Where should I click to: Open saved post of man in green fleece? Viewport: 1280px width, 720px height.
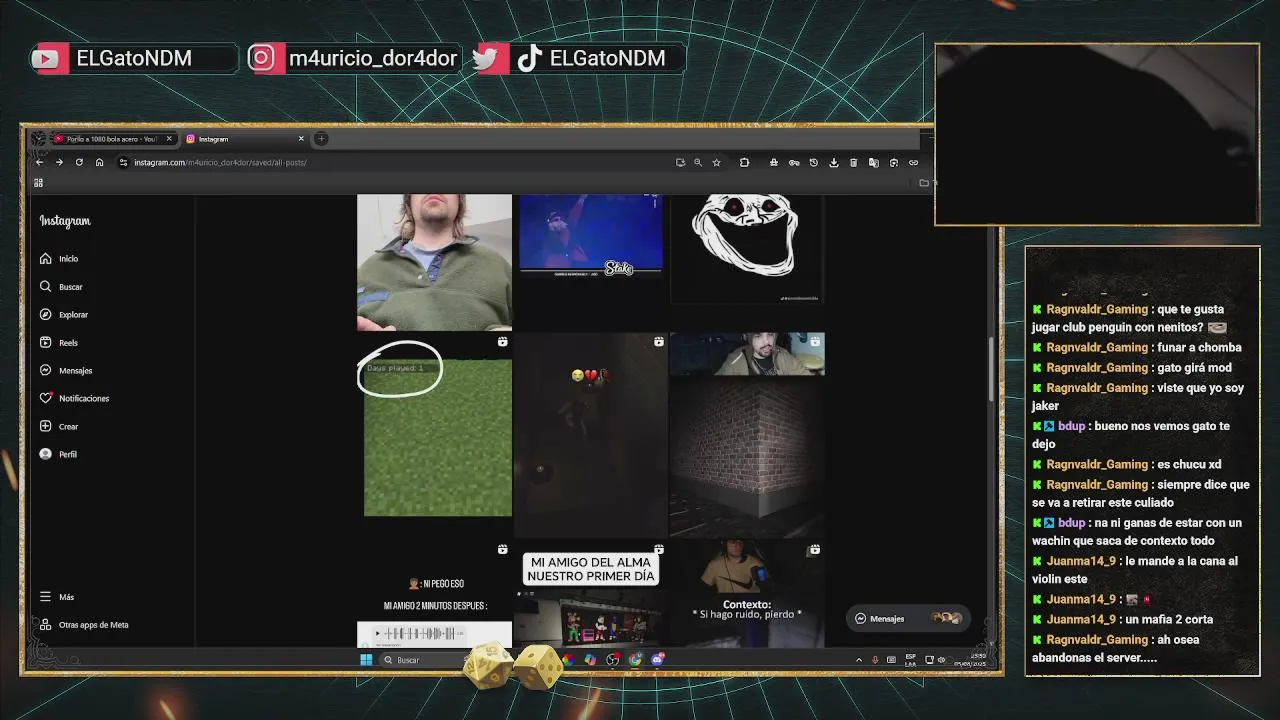coord(434,262)
